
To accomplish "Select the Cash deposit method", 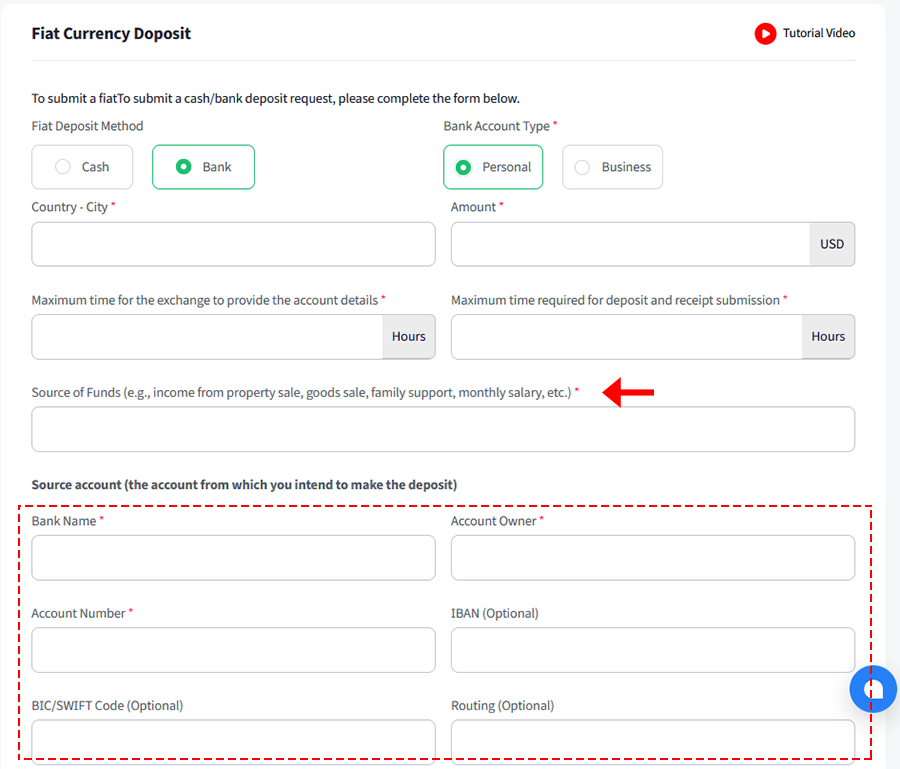I will [x=82, y=167].
